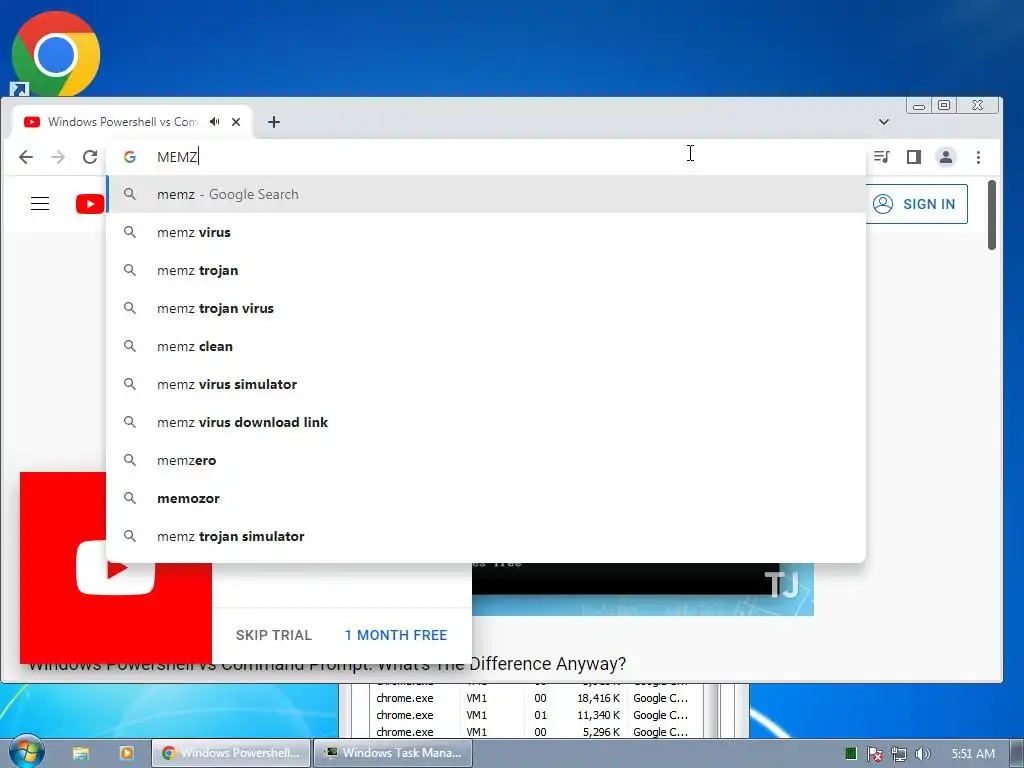Screen dimensions: 1024x768
Task: Click 1 MONTH FREE in the promo
Action: coord(396,635)
